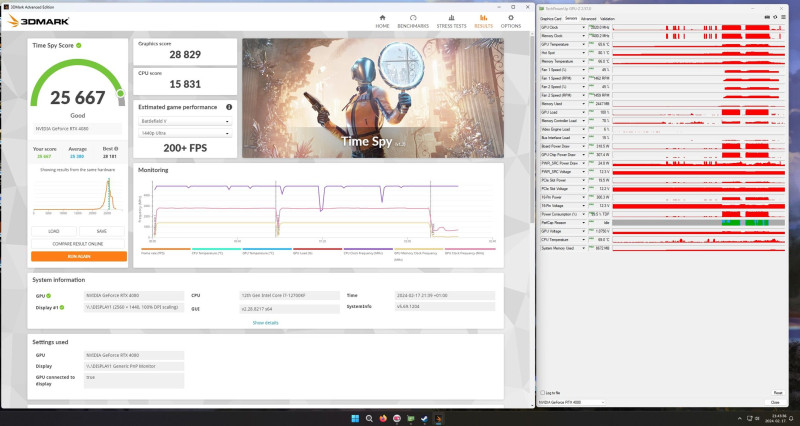
Task: Switch to Advanced tab in GPU-Z
Action: (588, 19)
